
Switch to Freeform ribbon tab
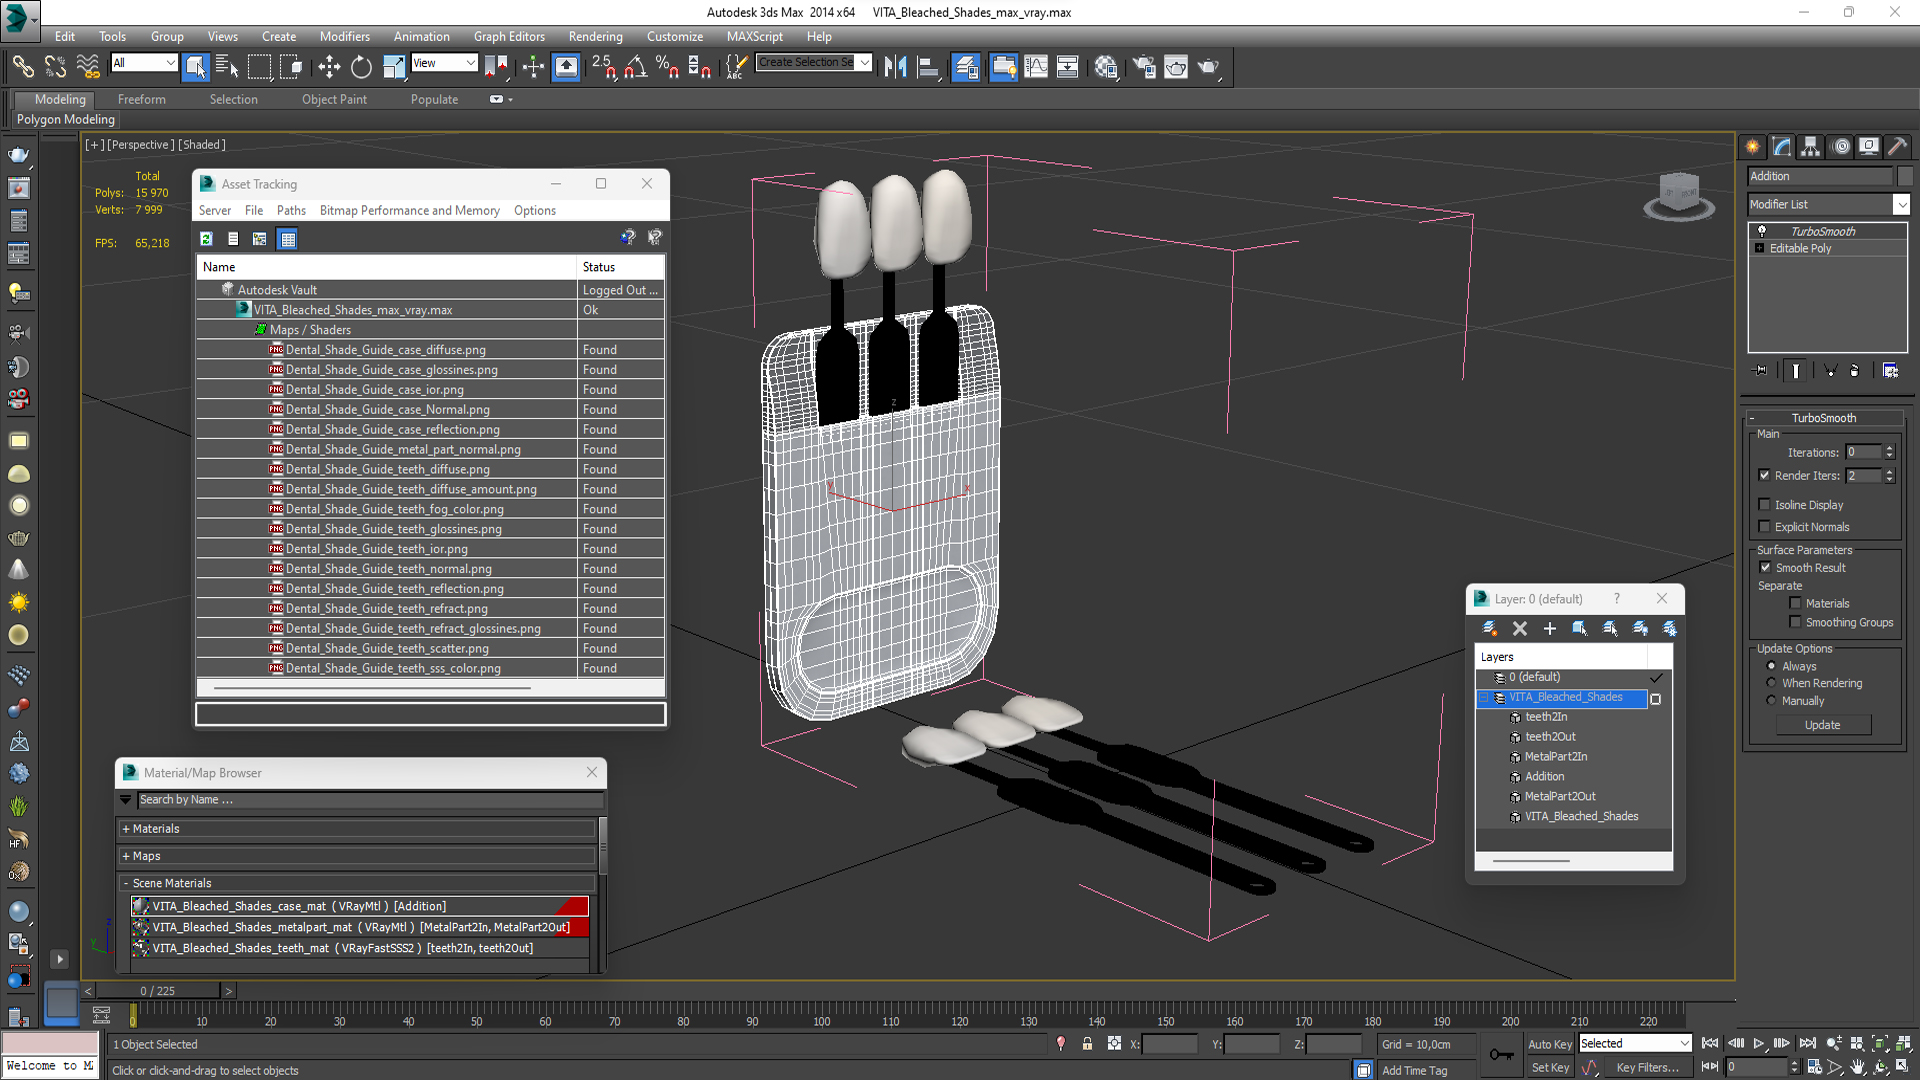[x=142, y=99]
